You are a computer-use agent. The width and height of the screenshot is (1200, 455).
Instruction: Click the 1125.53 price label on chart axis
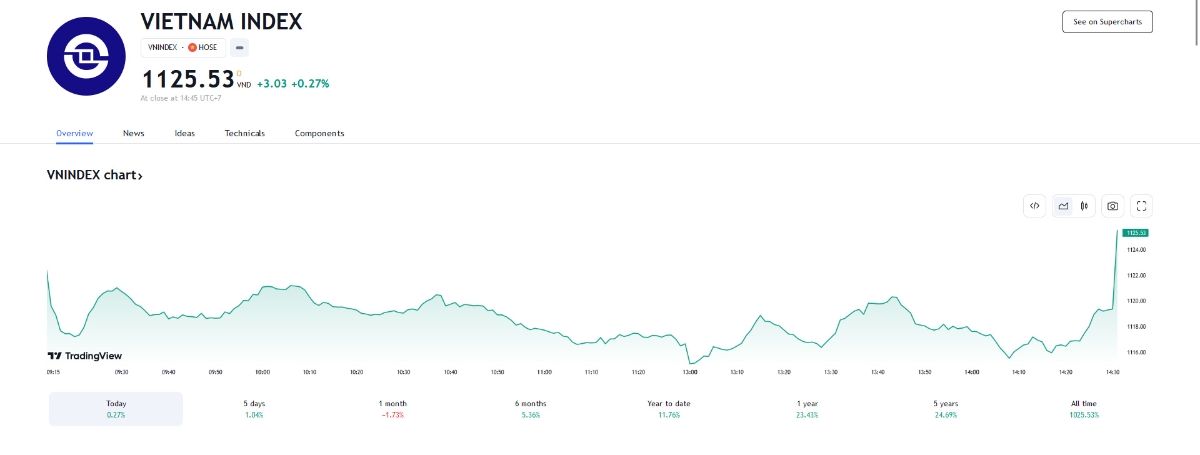[1135, 232]
